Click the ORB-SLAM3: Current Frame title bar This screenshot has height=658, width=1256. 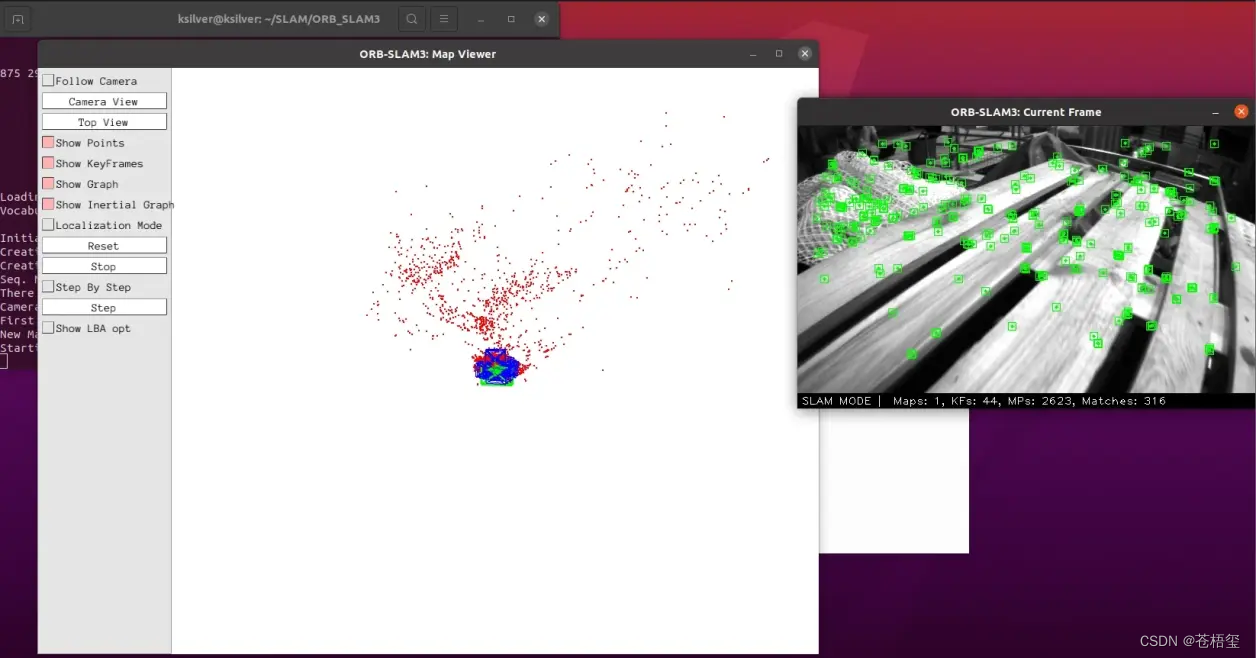tap(1026, 112)
